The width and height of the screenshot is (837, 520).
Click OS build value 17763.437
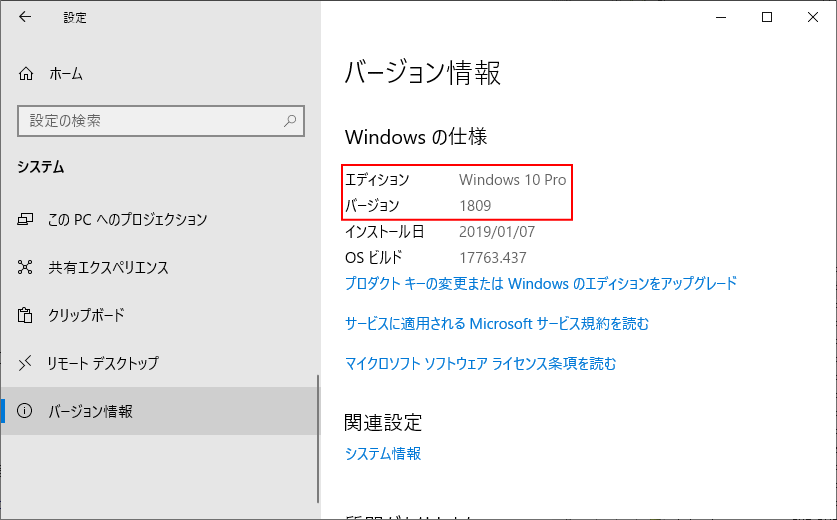493,258
